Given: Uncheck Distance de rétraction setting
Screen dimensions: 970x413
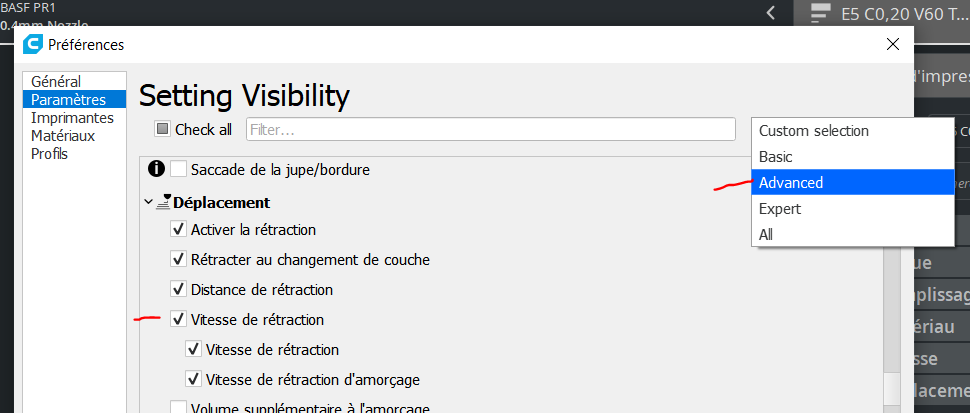Looking at the screenshot, I should (178, 289).
